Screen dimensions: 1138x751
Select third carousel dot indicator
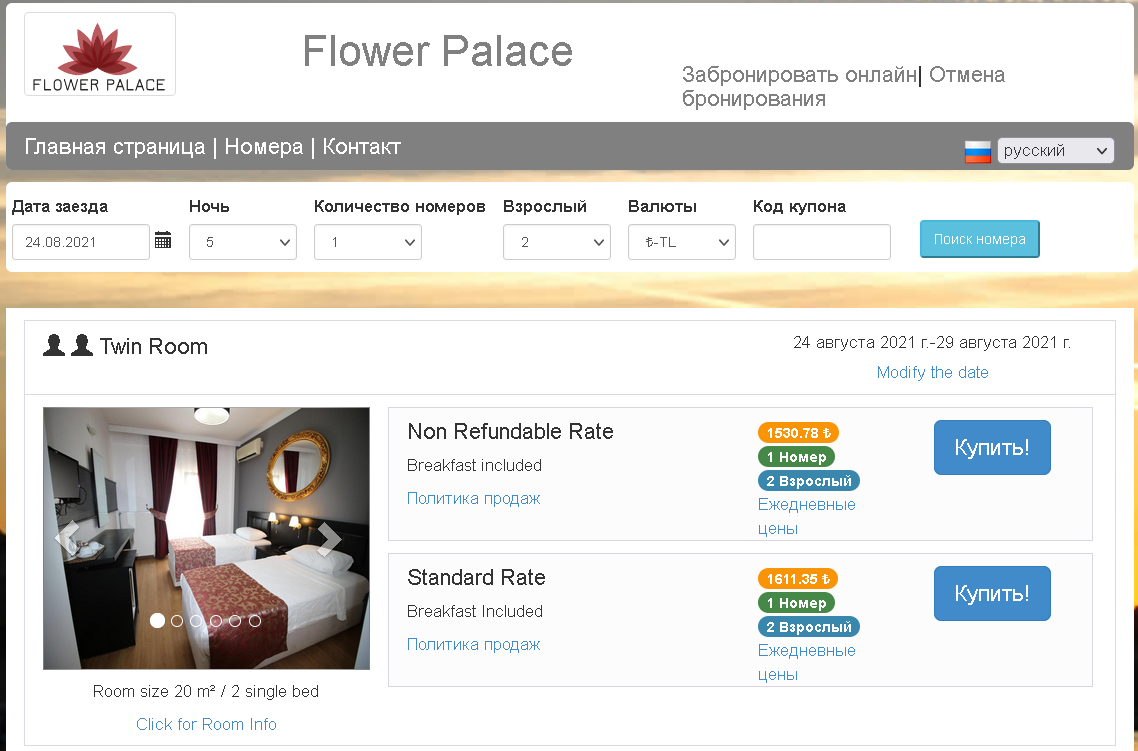coord(196,620)
